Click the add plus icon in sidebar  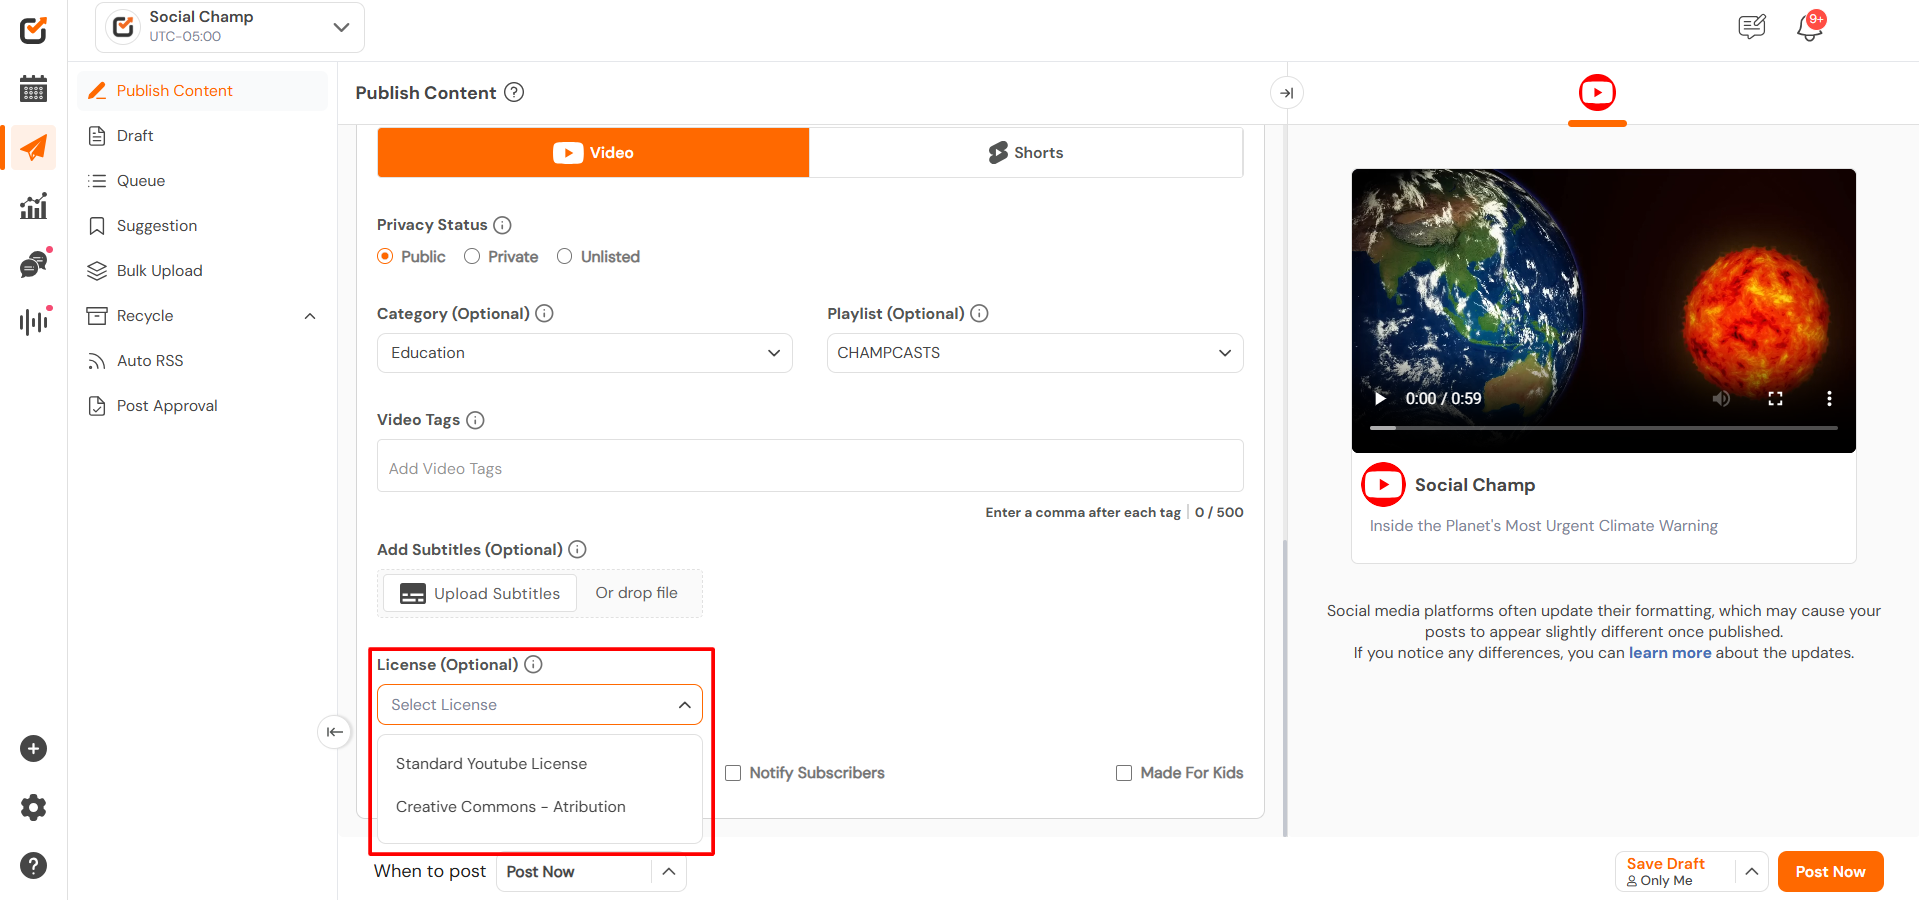(33, 749)
